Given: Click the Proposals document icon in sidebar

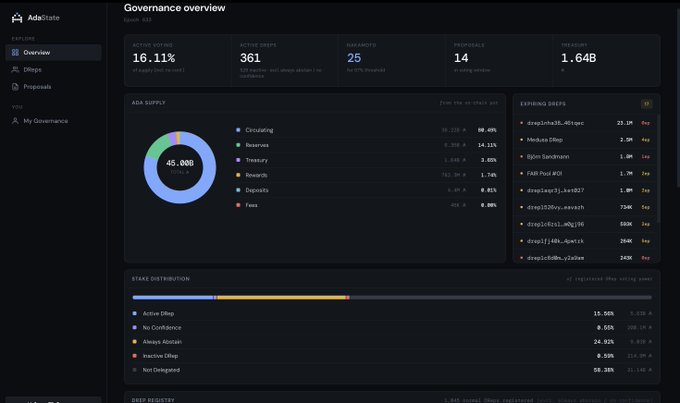Looking at the screenshot, I should point(15,87).
